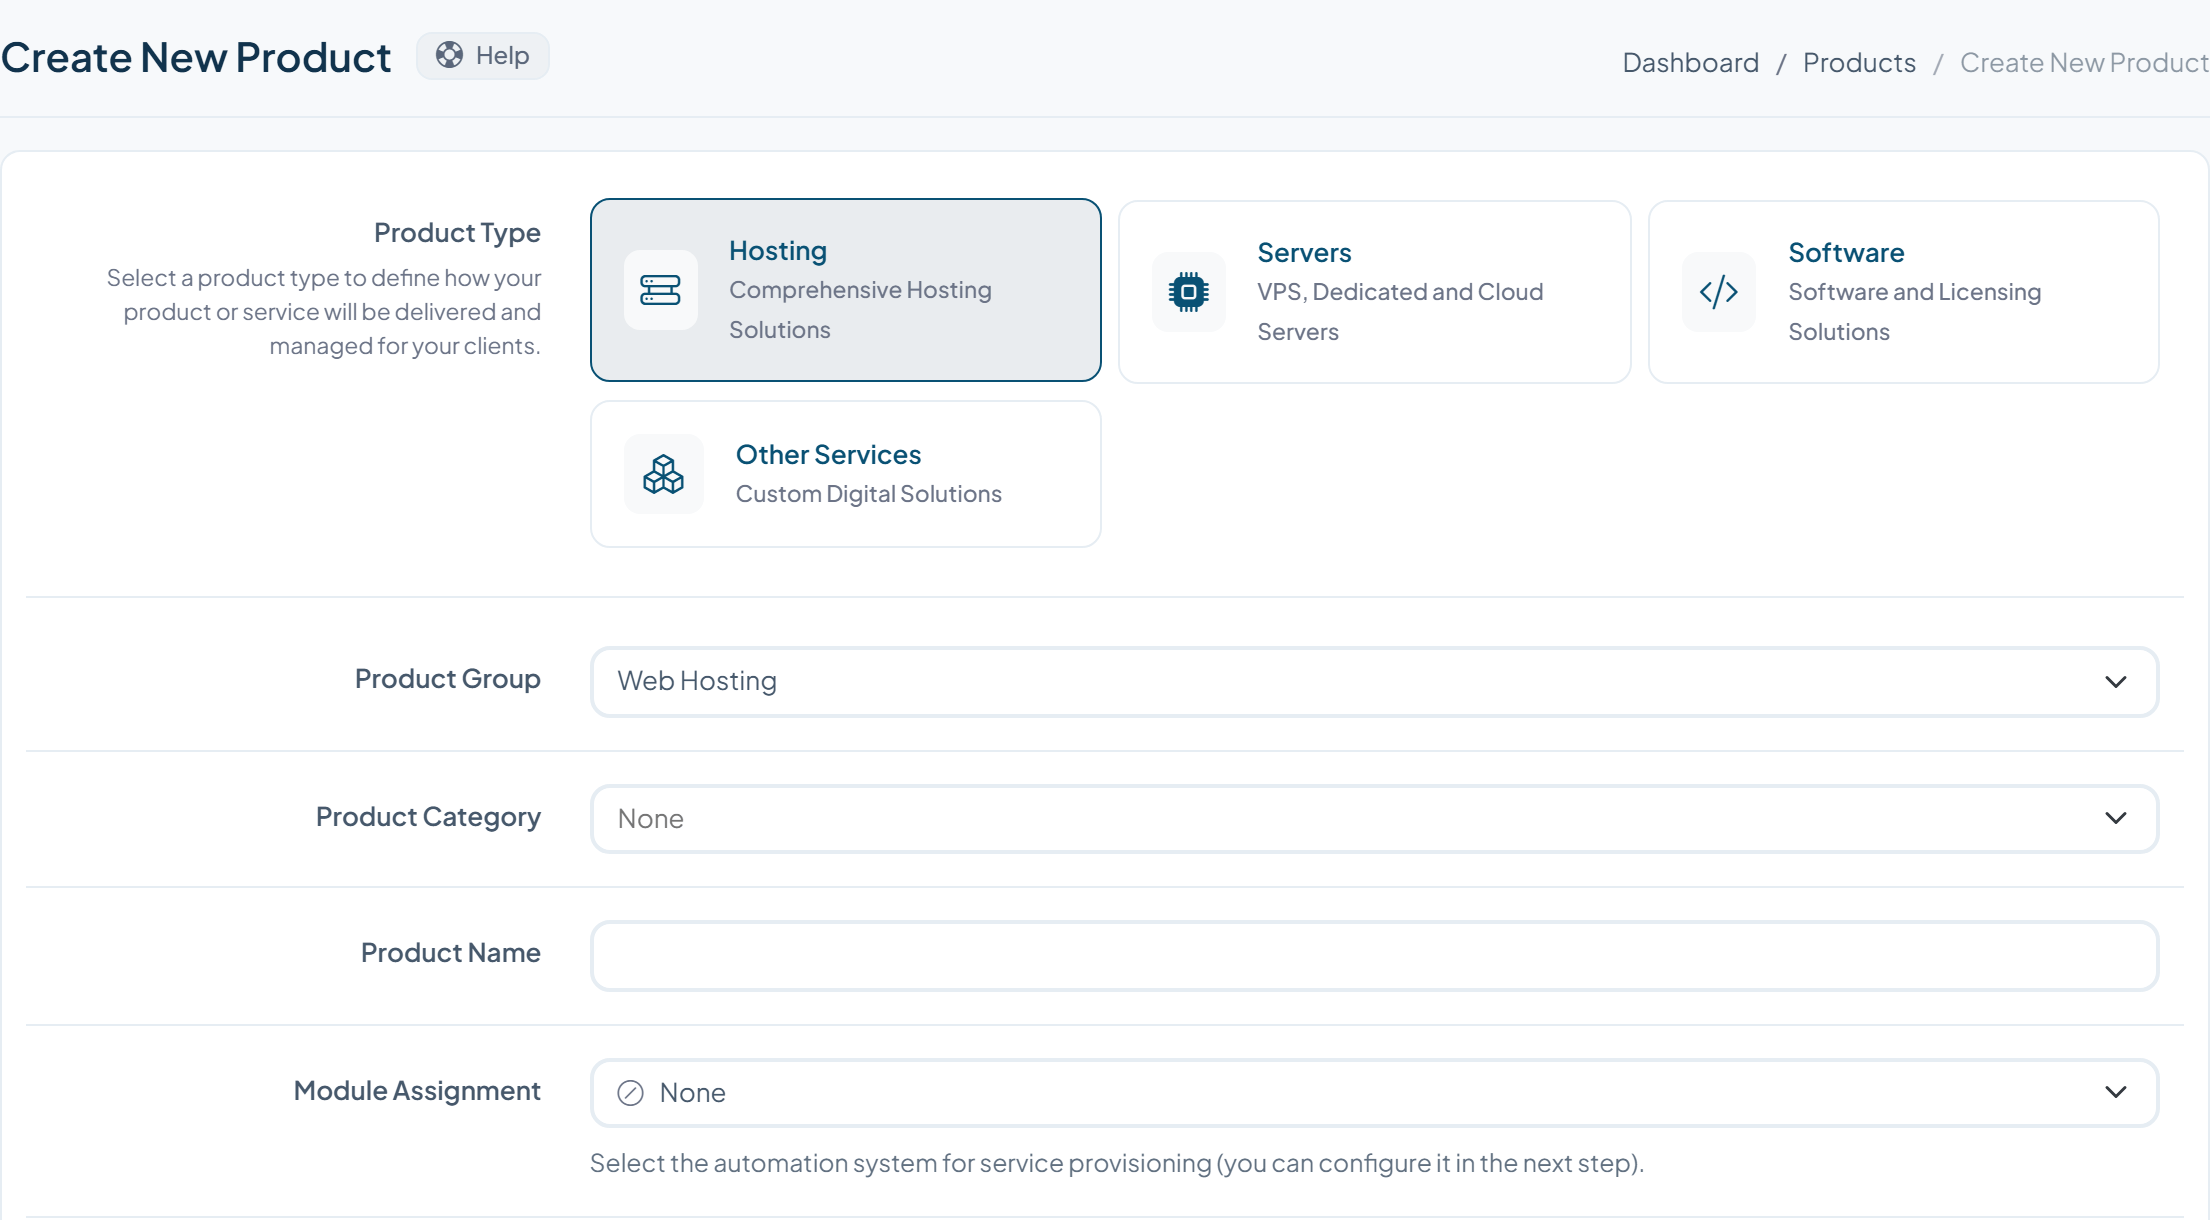The height and width of the screenshot is (1220, 2210).
Task: Click the 'Software and Licensing Solutions' description
Action: tap(1914, 312)
